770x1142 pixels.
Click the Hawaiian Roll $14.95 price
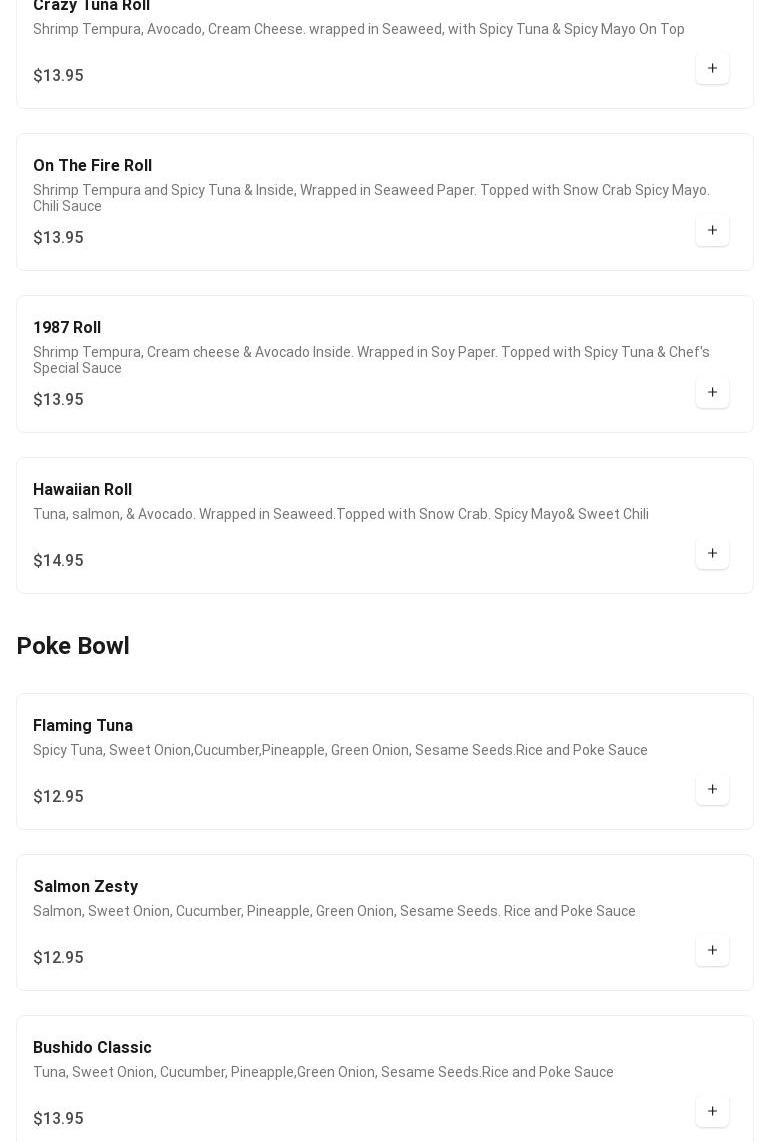click(x=58, y=561)
